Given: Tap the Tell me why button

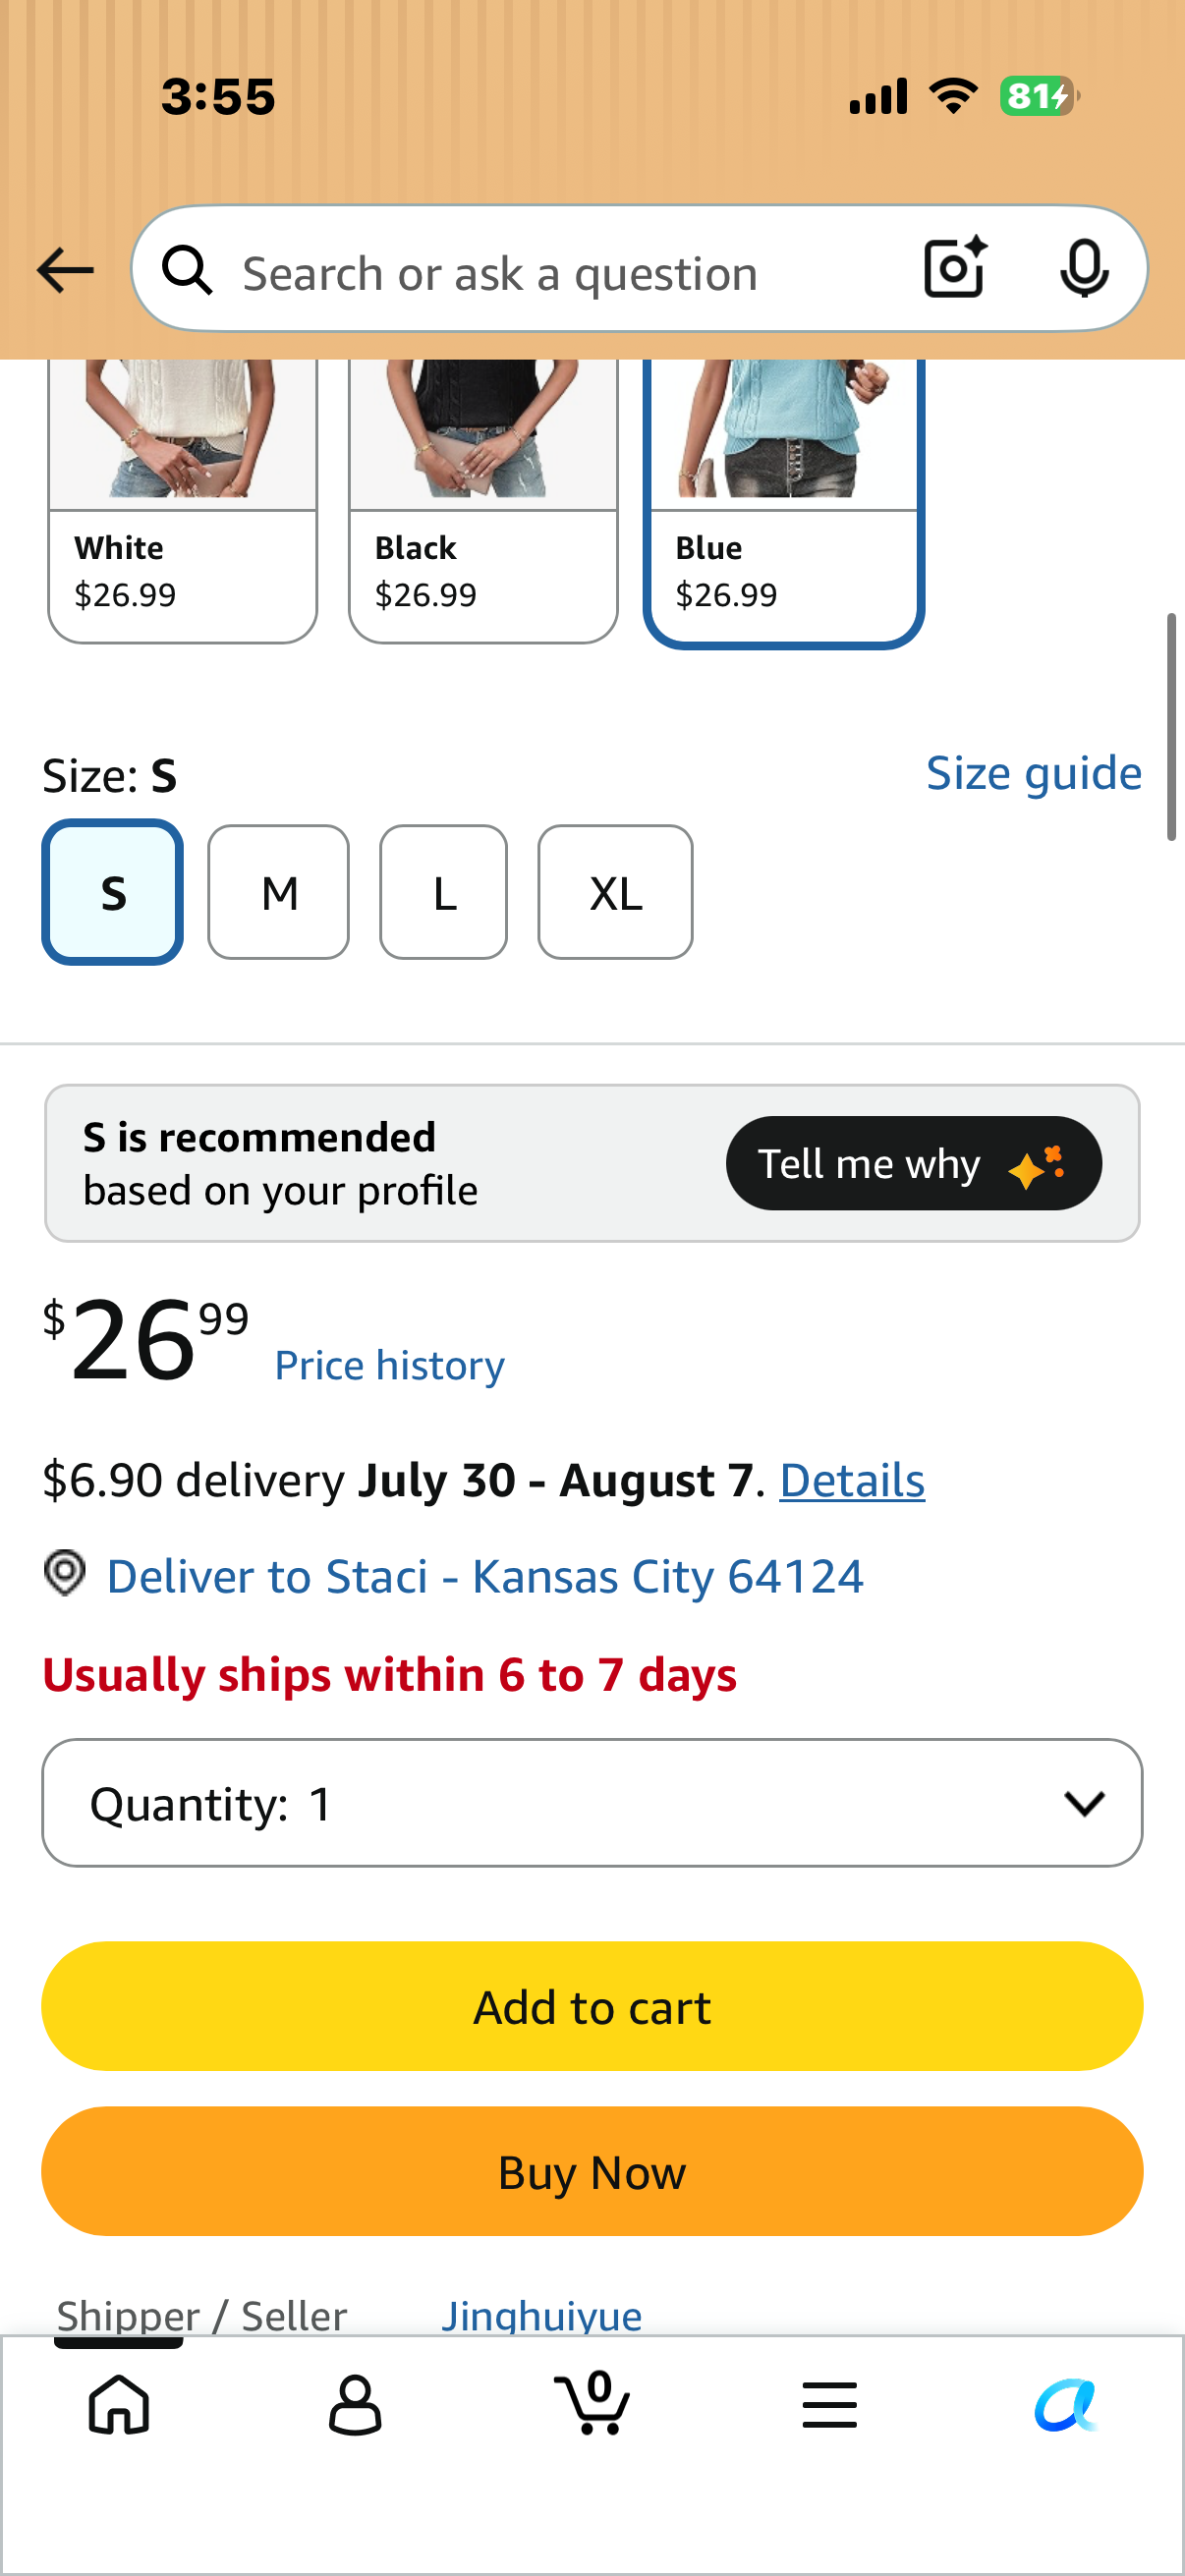Looking at the screenshot, I should 914,1163.
